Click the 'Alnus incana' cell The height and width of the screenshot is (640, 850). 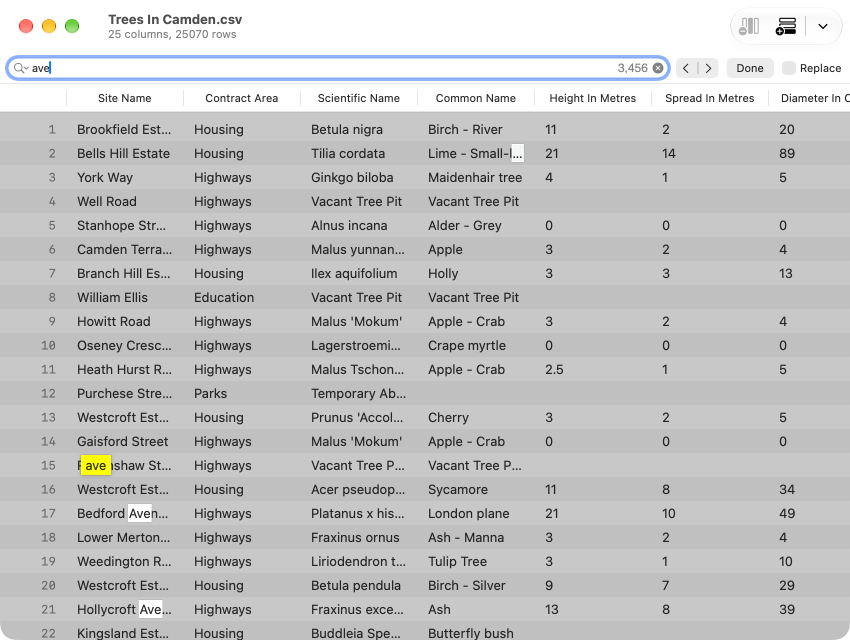pos(349,225)
